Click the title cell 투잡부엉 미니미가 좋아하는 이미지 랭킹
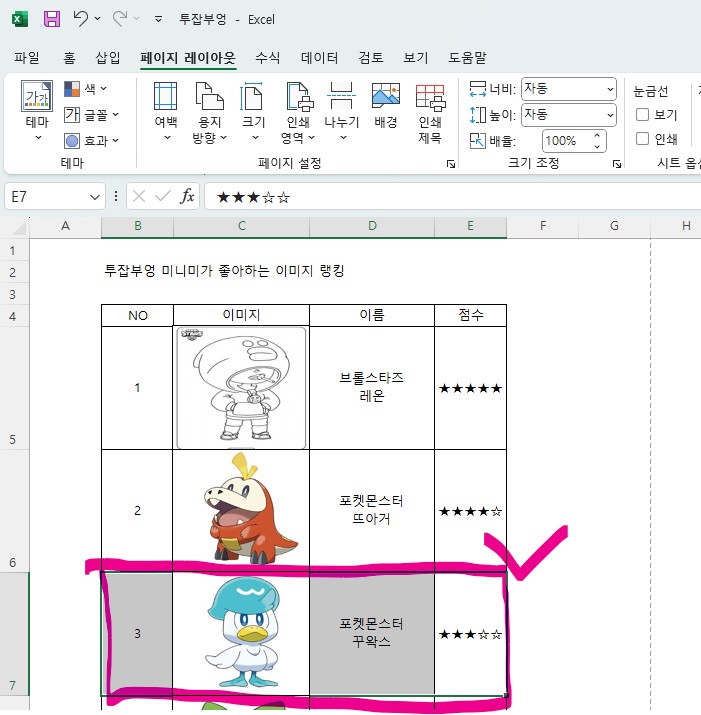The height and width of the screenshot is (715, 701). [x=224, y=271]
